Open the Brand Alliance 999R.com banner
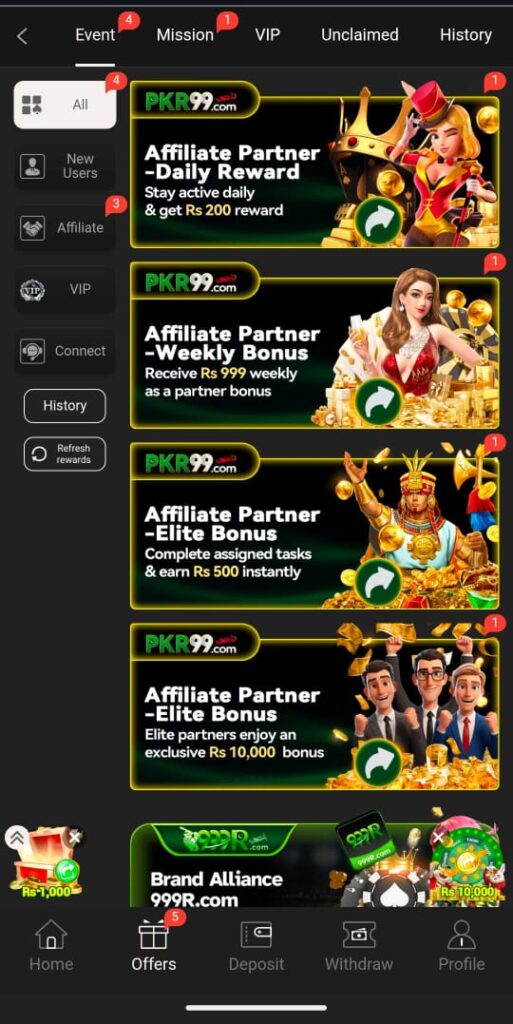 (x=315, y=865)
